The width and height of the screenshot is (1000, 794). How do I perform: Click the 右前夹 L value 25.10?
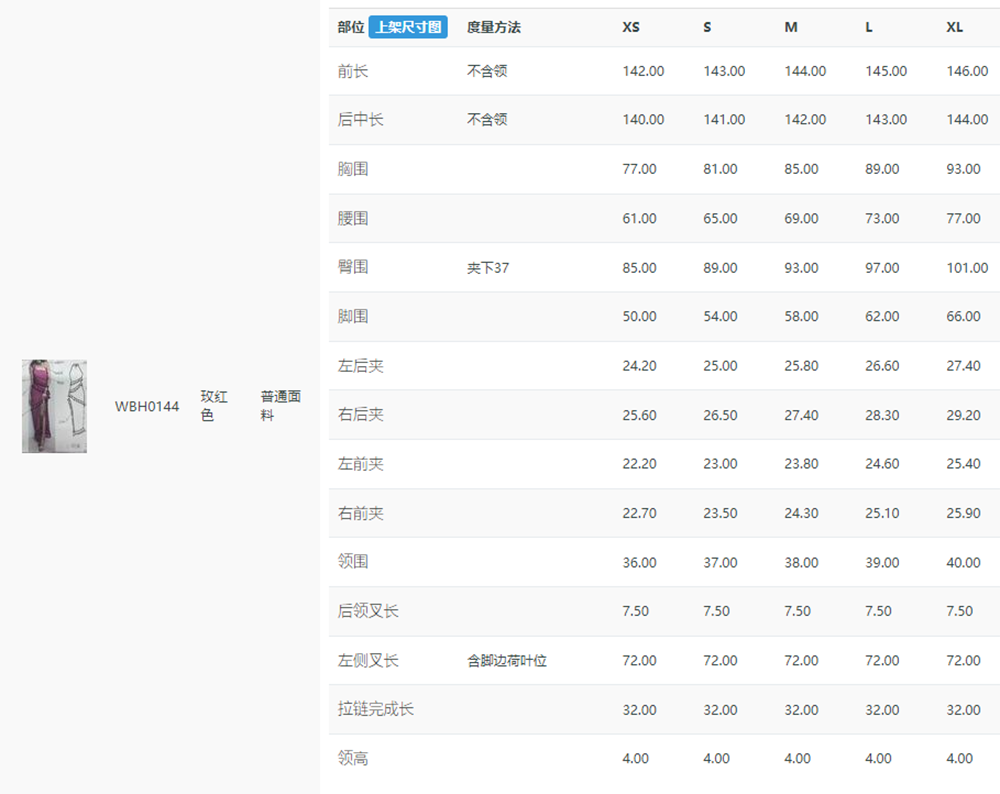(x=882, y=513)
